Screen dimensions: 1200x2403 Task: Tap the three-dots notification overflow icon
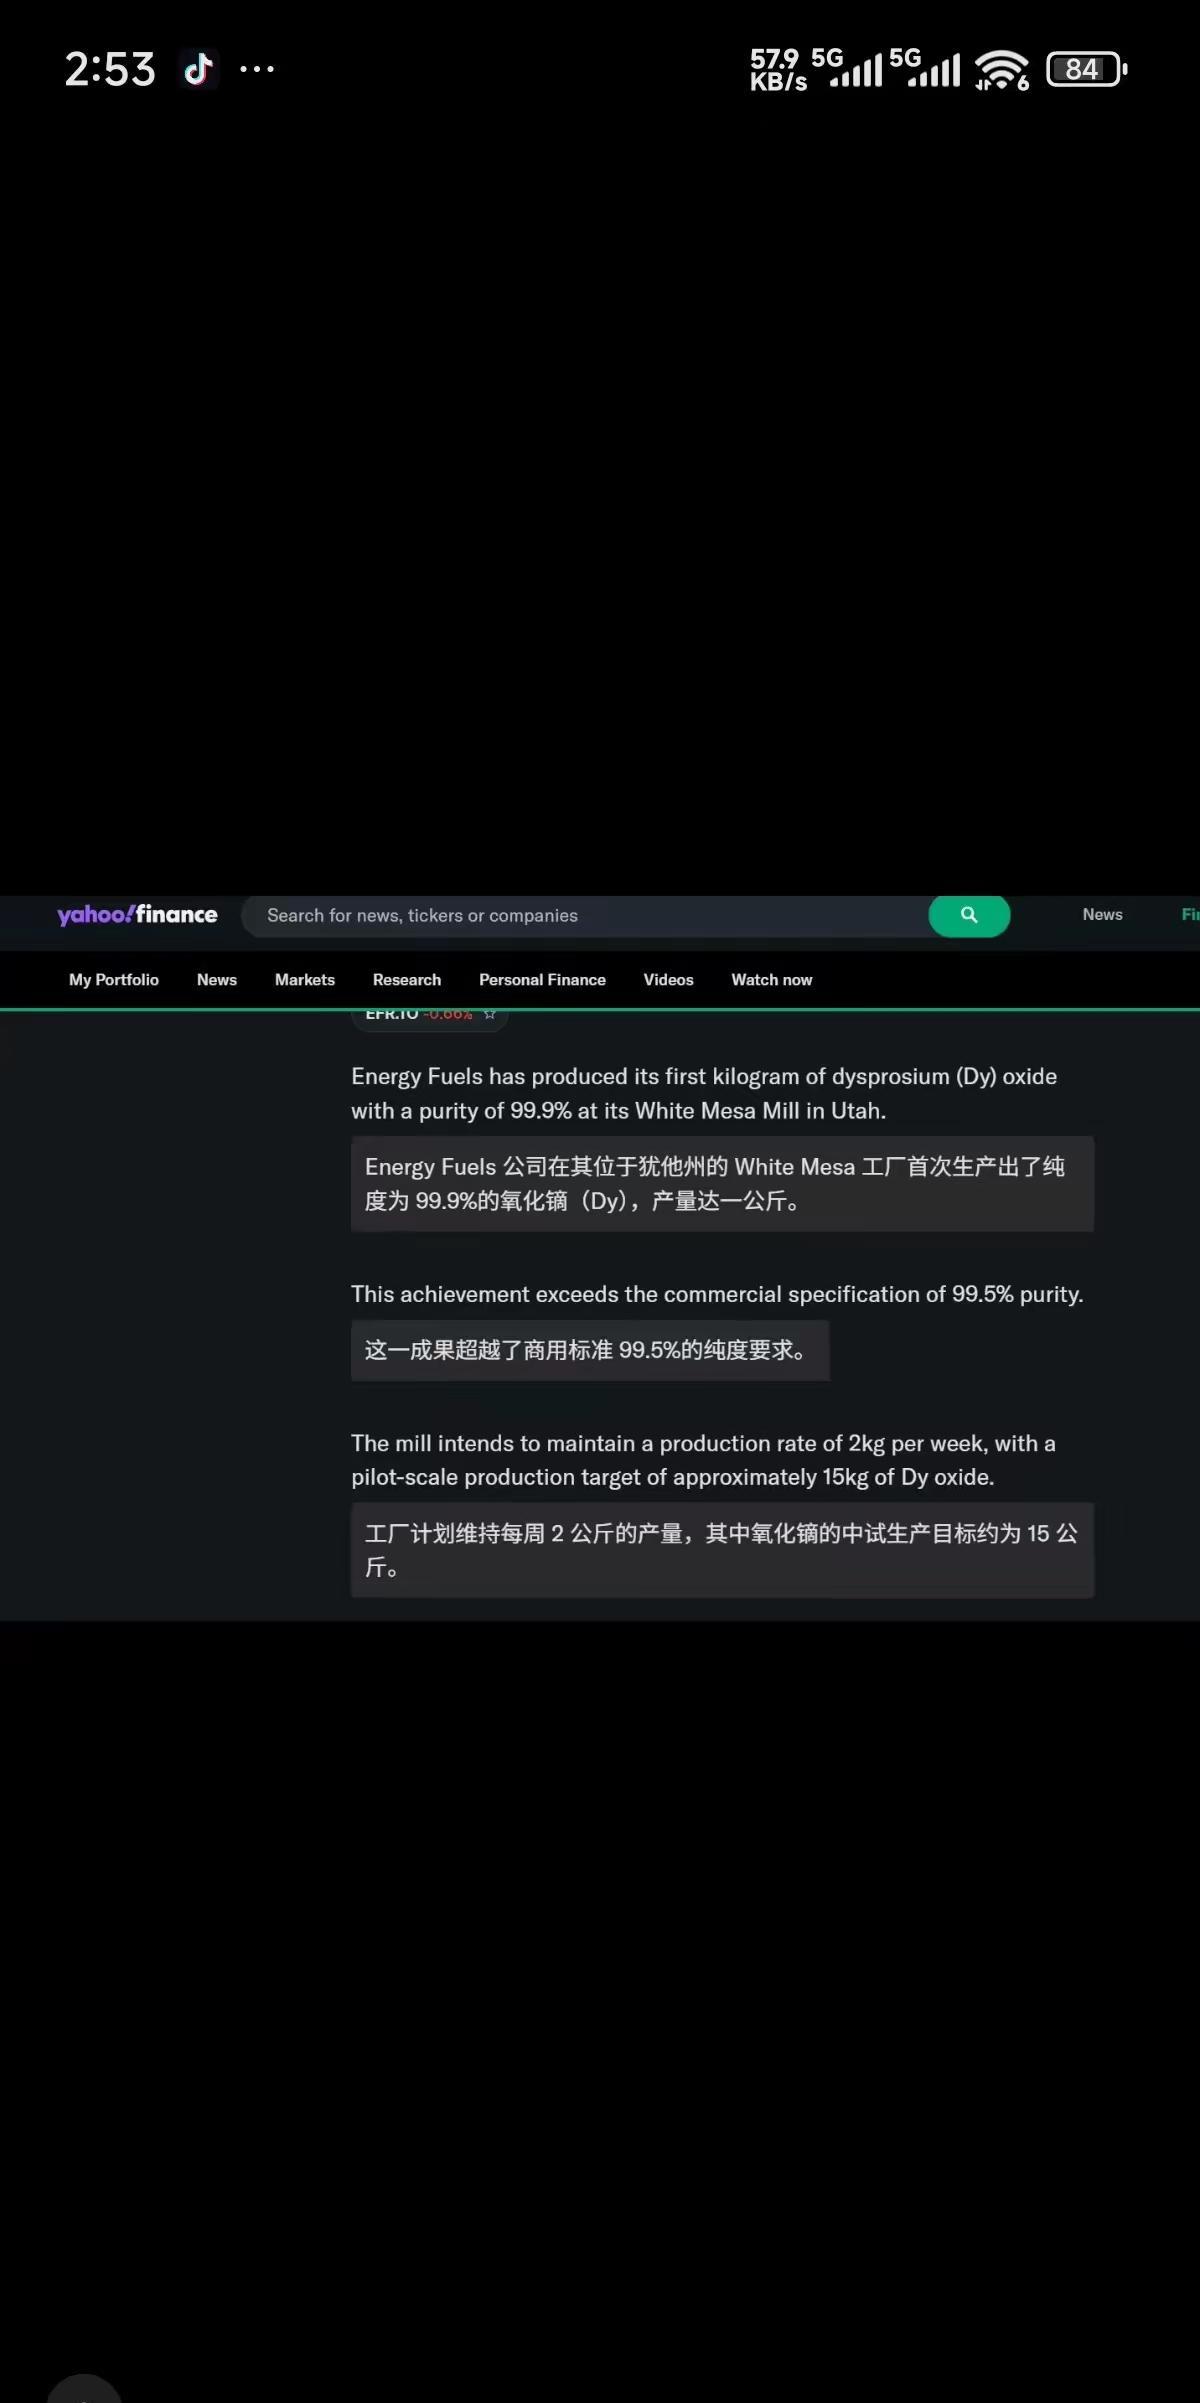tap(257, 69)
